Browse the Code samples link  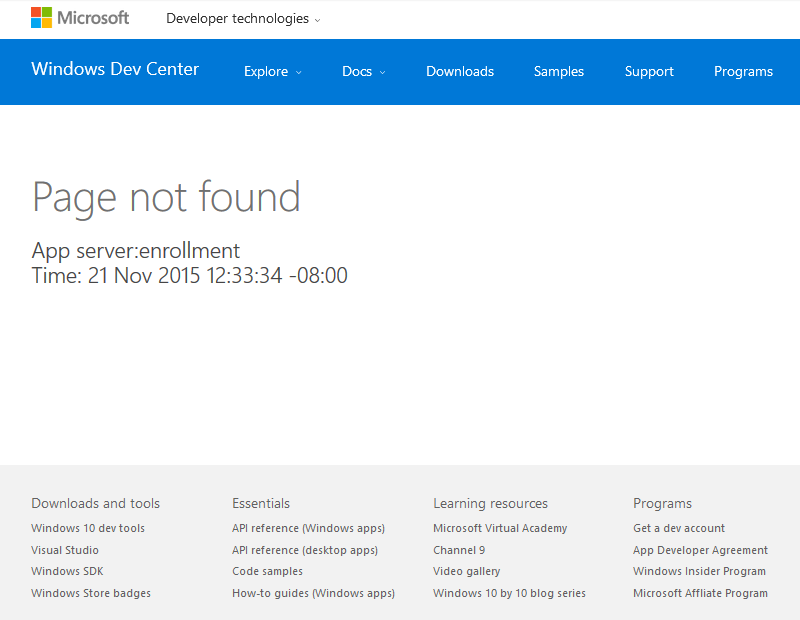[267, 571]
